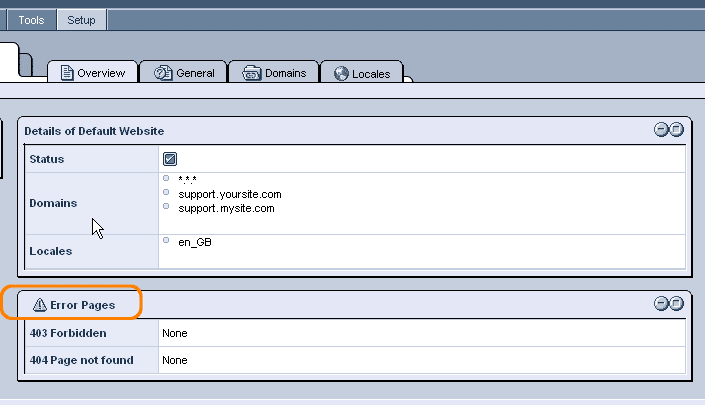Click the support.yoursite.com domain entry
705x405 pixels.
(x=230, y=194)
